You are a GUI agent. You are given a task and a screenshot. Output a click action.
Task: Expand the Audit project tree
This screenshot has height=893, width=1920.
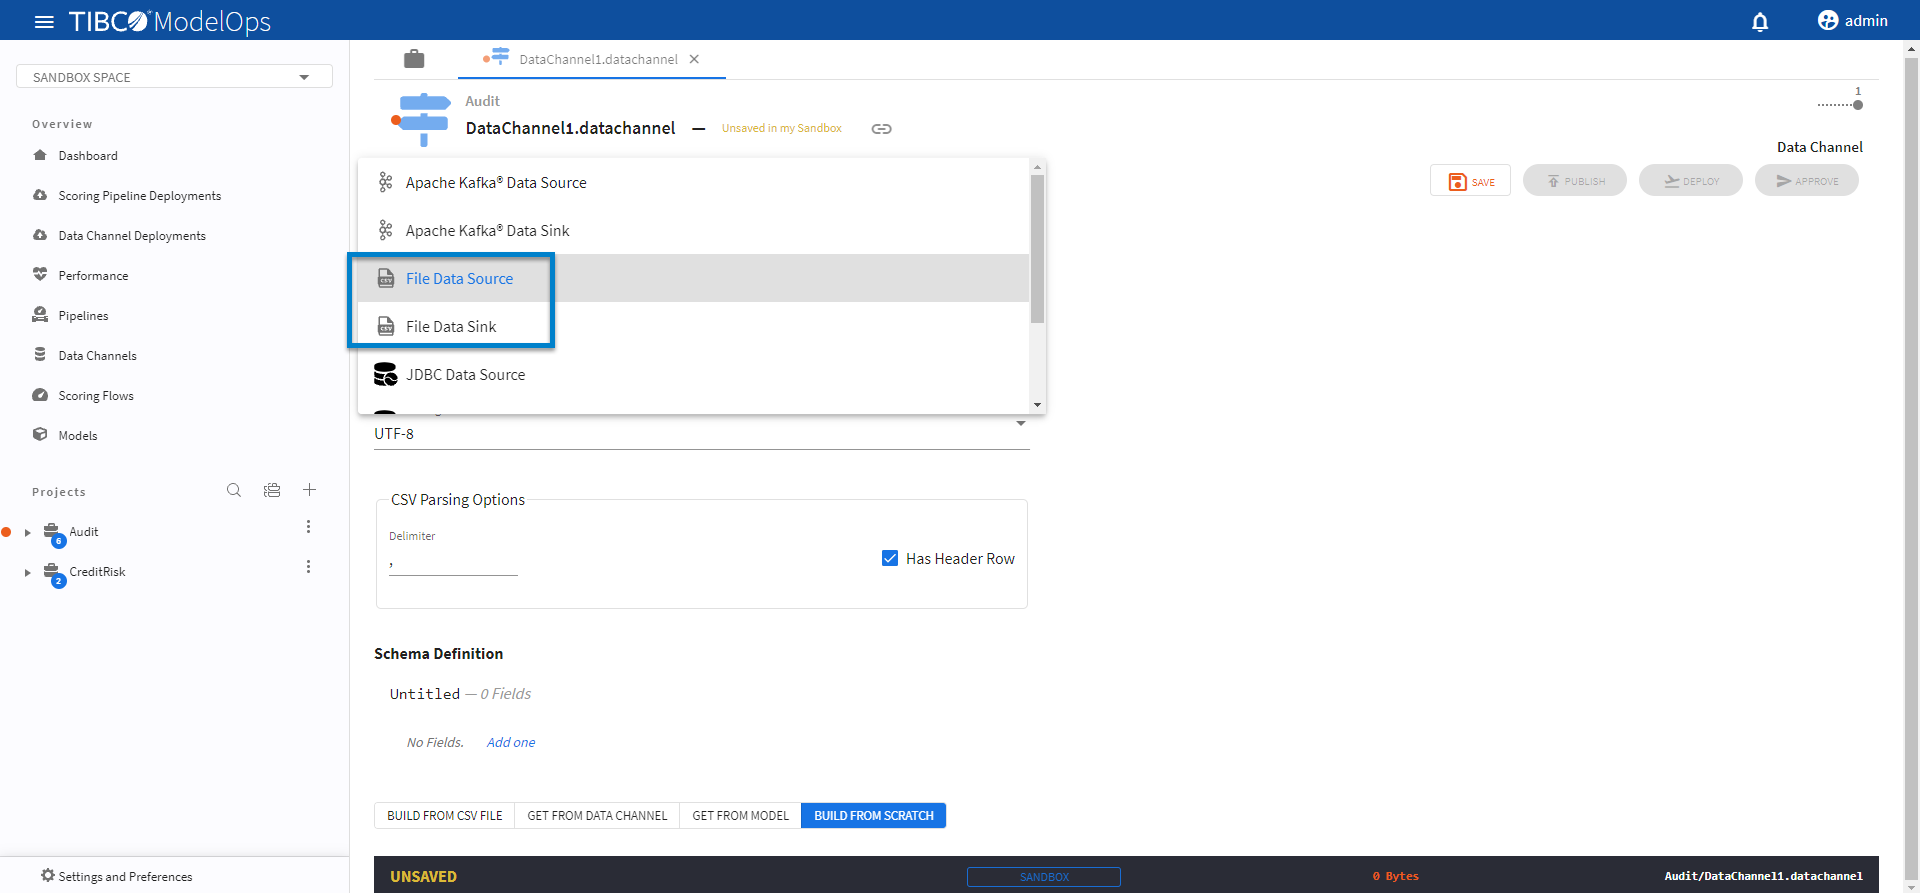click(28, 532)
